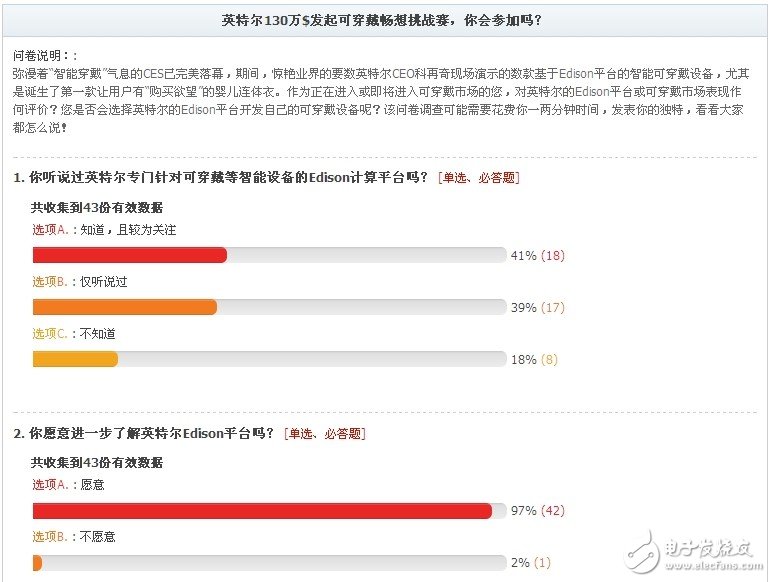Click the 单选、必答题 tag on question 2

(324, 434)
